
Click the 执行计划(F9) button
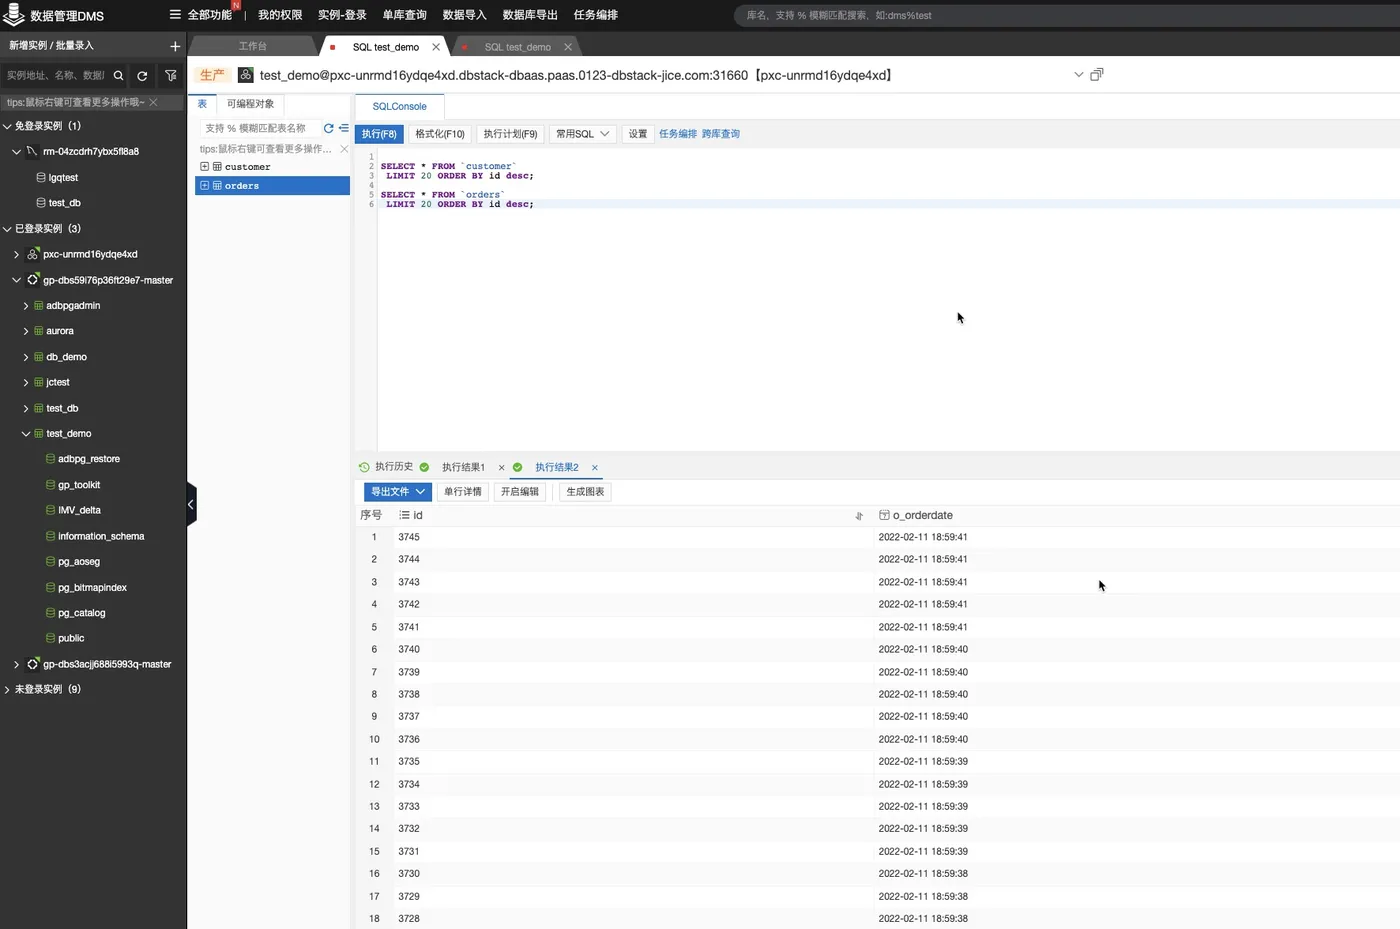pos(510,134)
